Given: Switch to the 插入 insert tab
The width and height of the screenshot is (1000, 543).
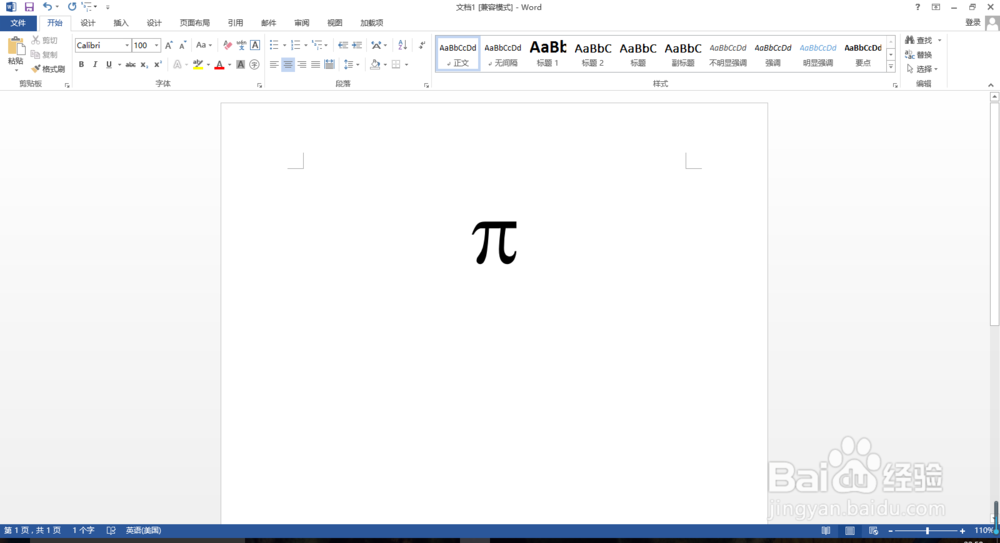Looking at the screenshot, I should click(x=121, y=23).
